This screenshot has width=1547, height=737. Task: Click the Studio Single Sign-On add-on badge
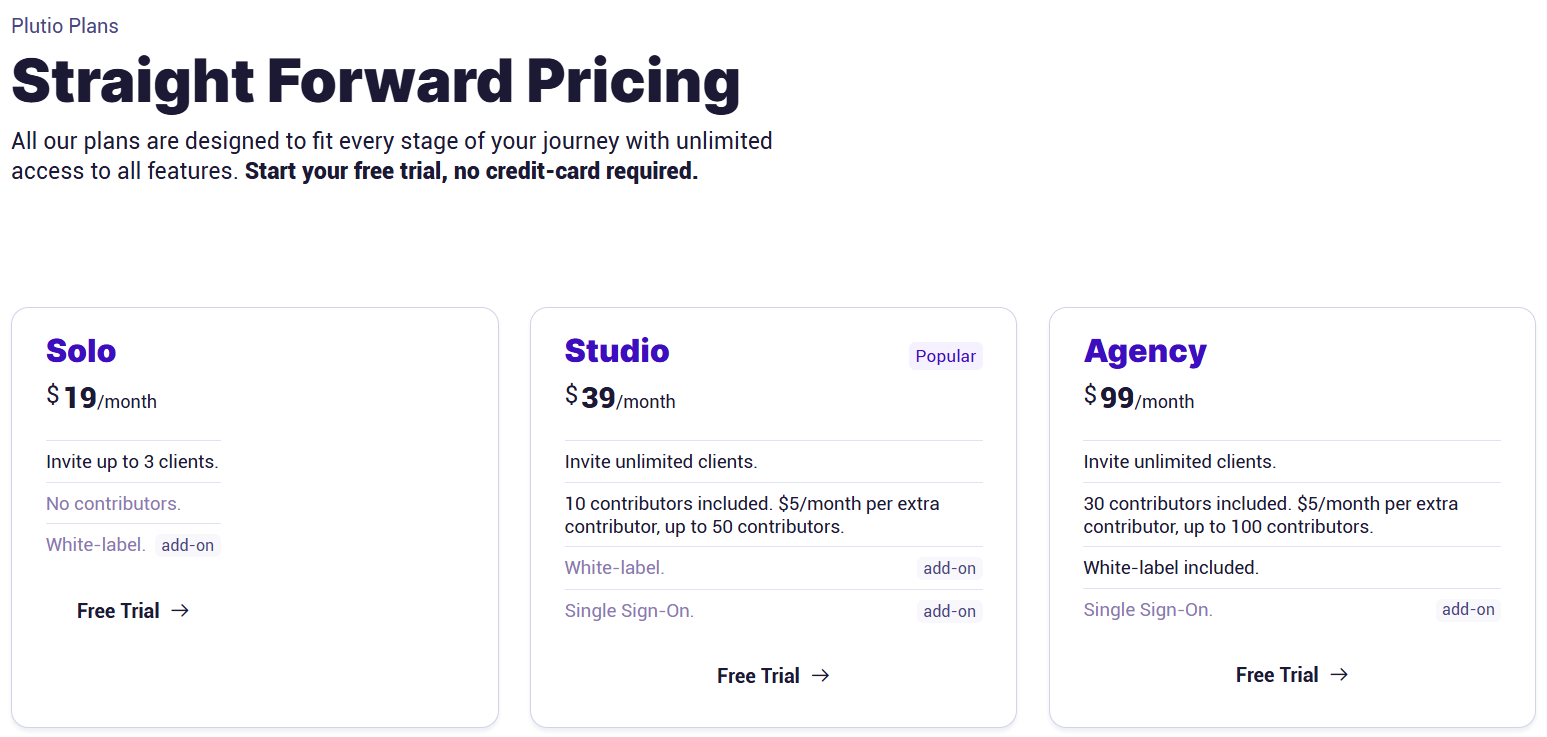point(949,611)
